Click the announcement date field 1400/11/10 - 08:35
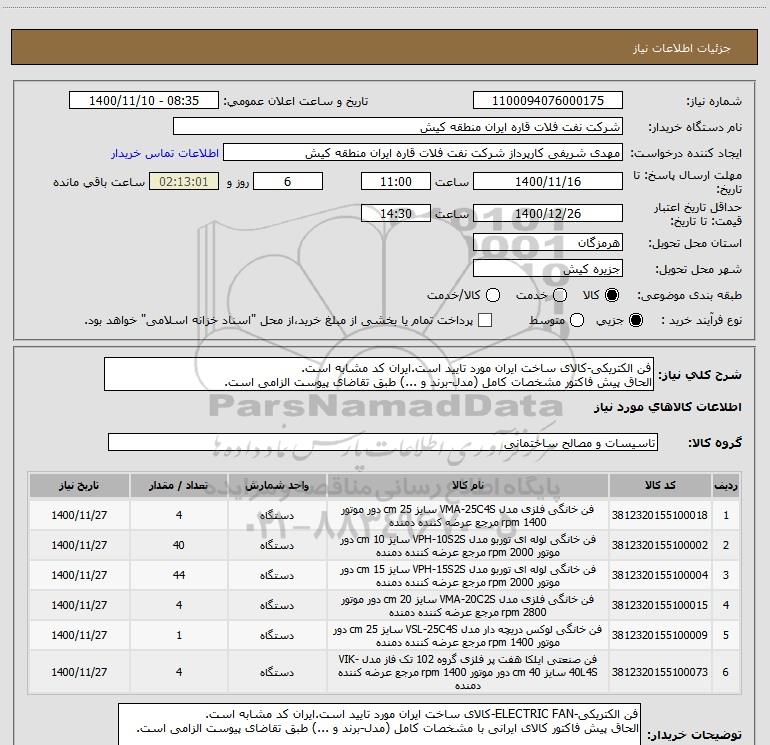 (x=143, y=101)
